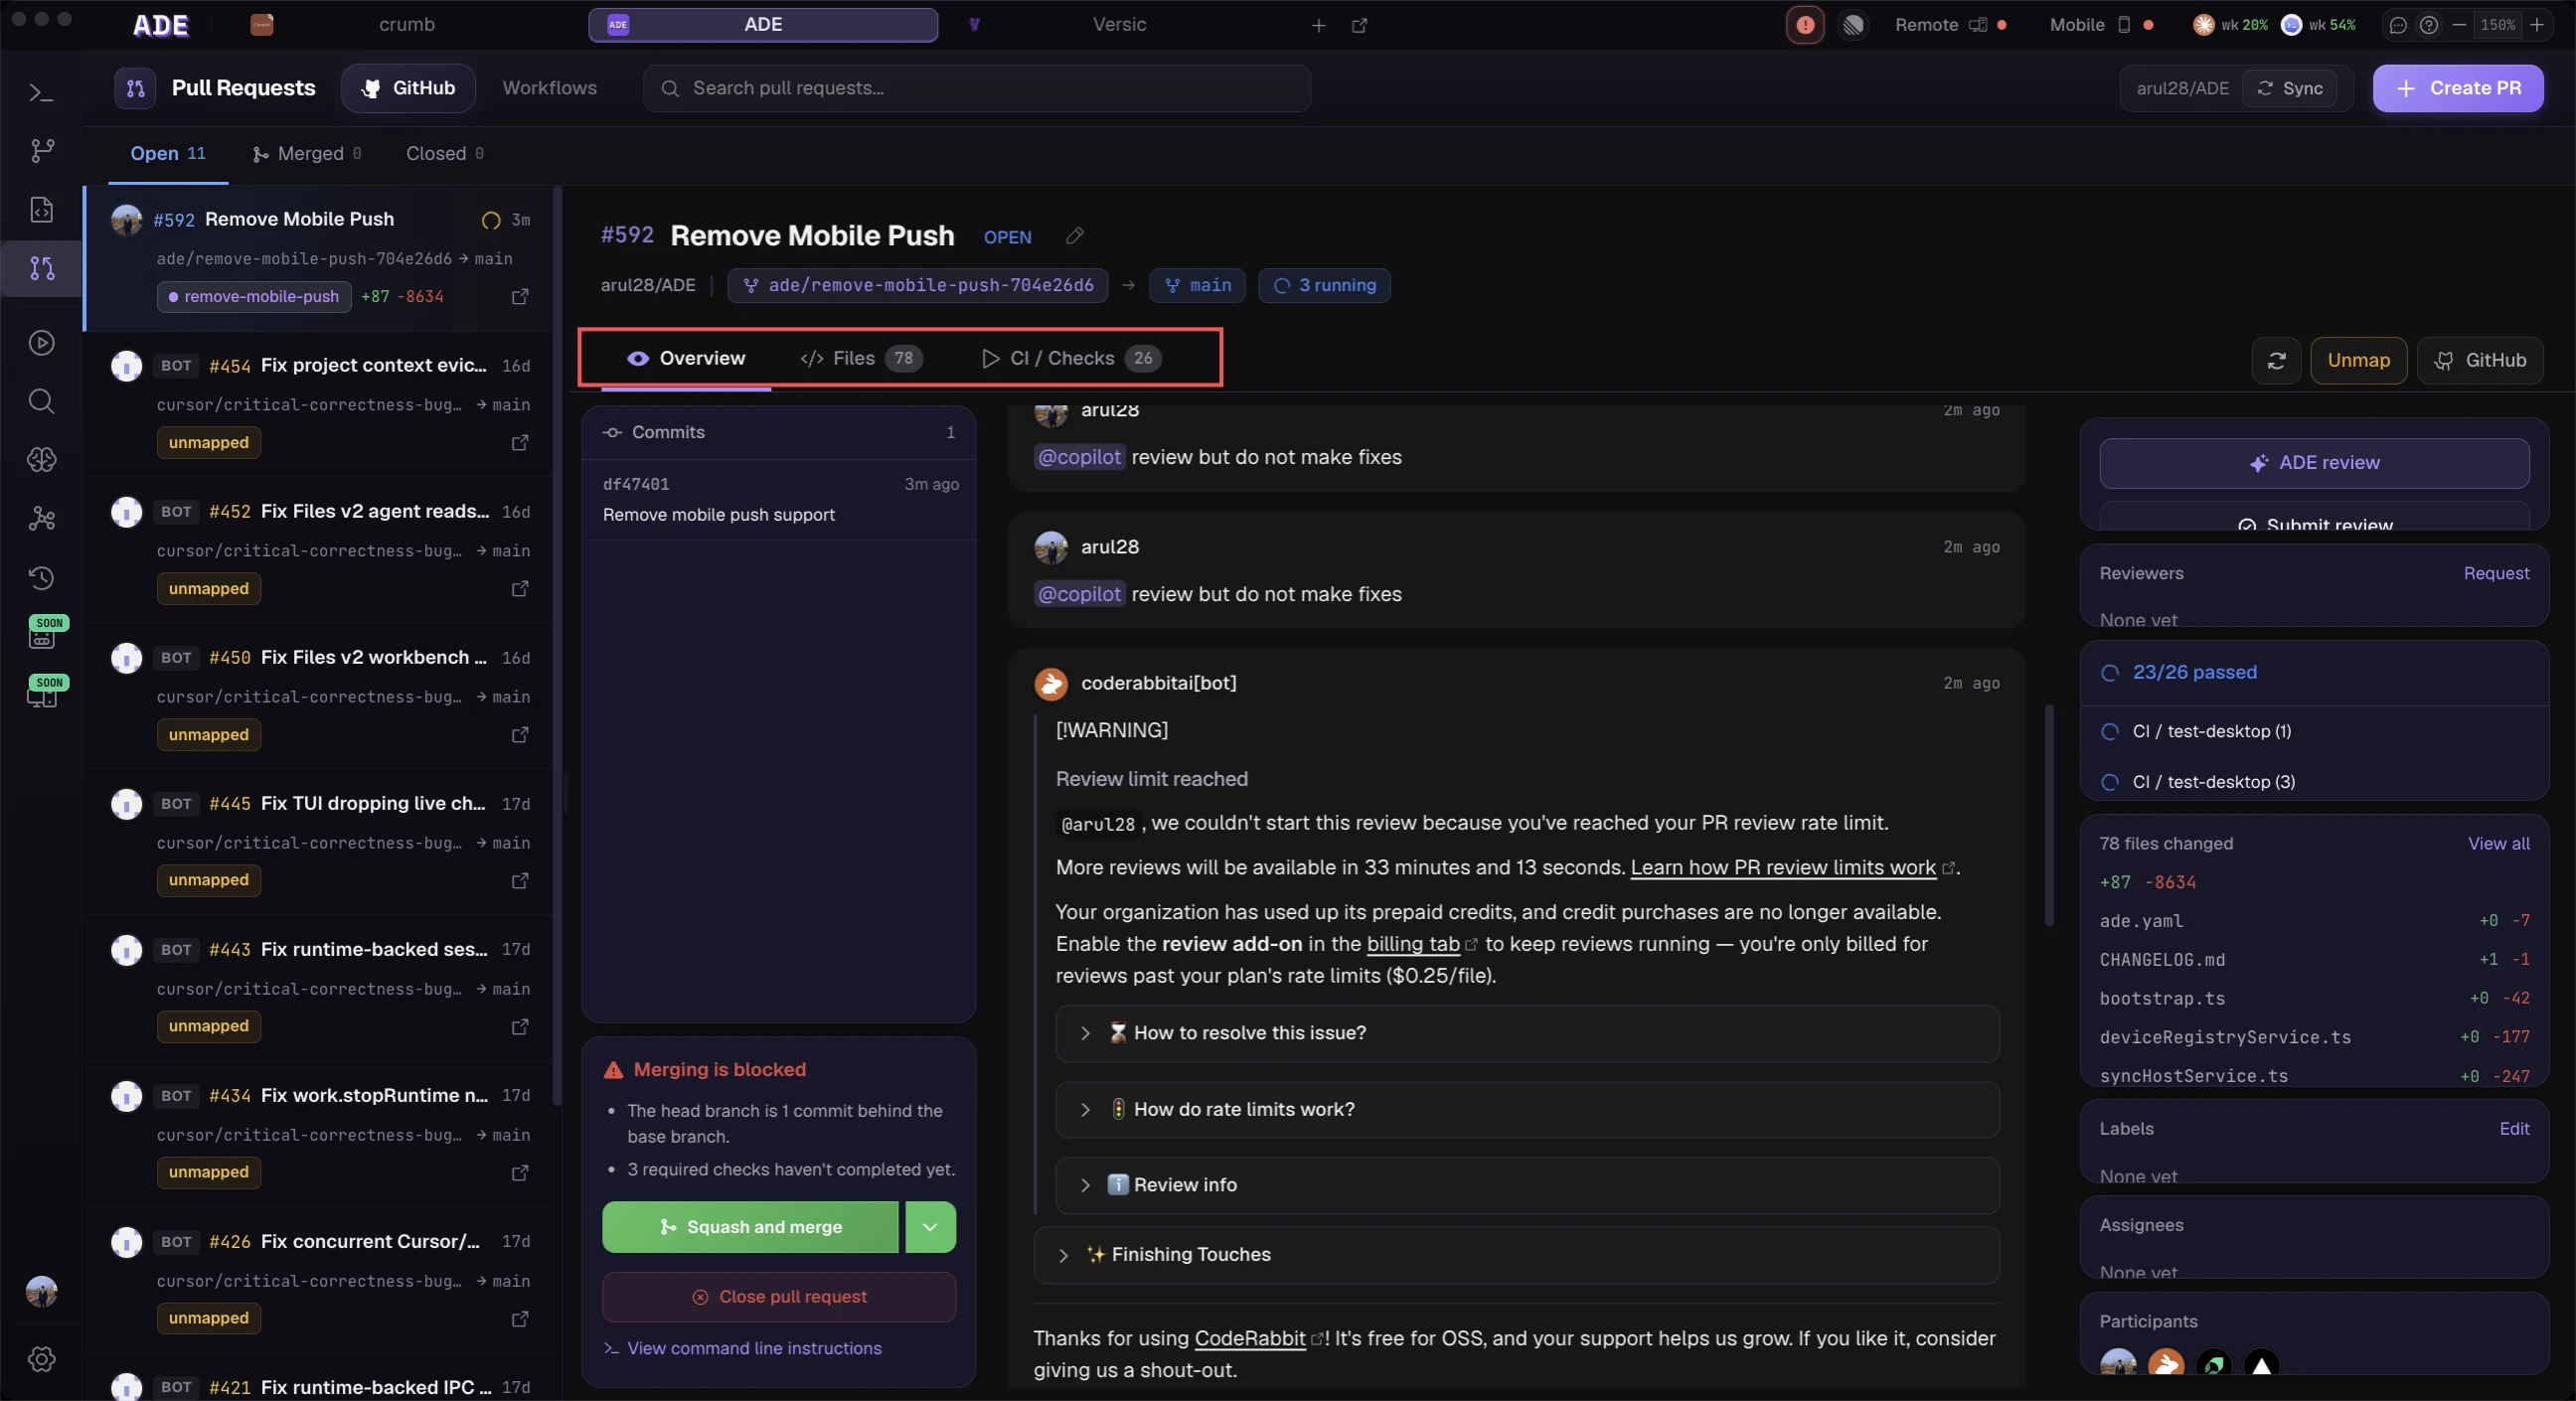This screenshot has height=1401, width=2576.
Task: Toggle the Remote connection indicator
Action: tap(1950, 25)
